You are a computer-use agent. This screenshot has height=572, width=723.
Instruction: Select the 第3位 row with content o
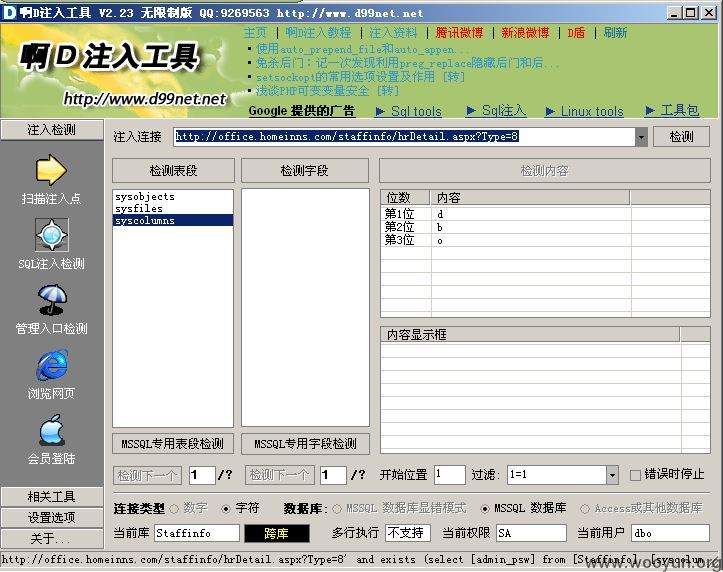[x=545, y=240]
